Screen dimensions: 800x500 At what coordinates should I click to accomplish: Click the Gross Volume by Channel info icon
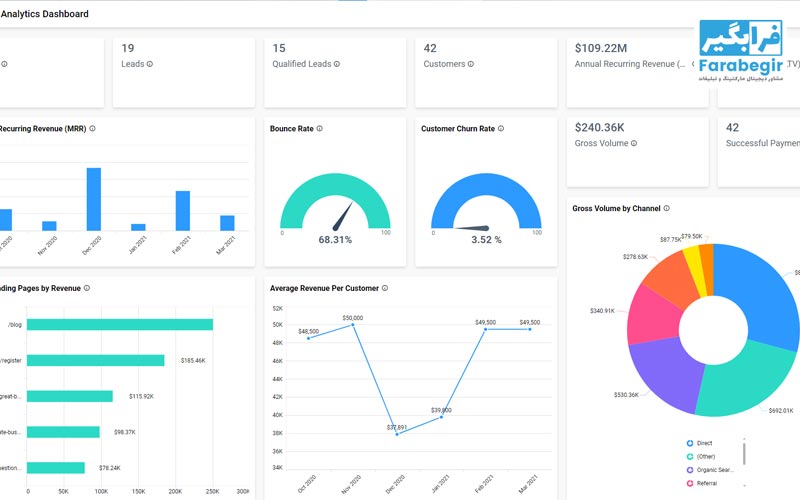pos(666,208)
